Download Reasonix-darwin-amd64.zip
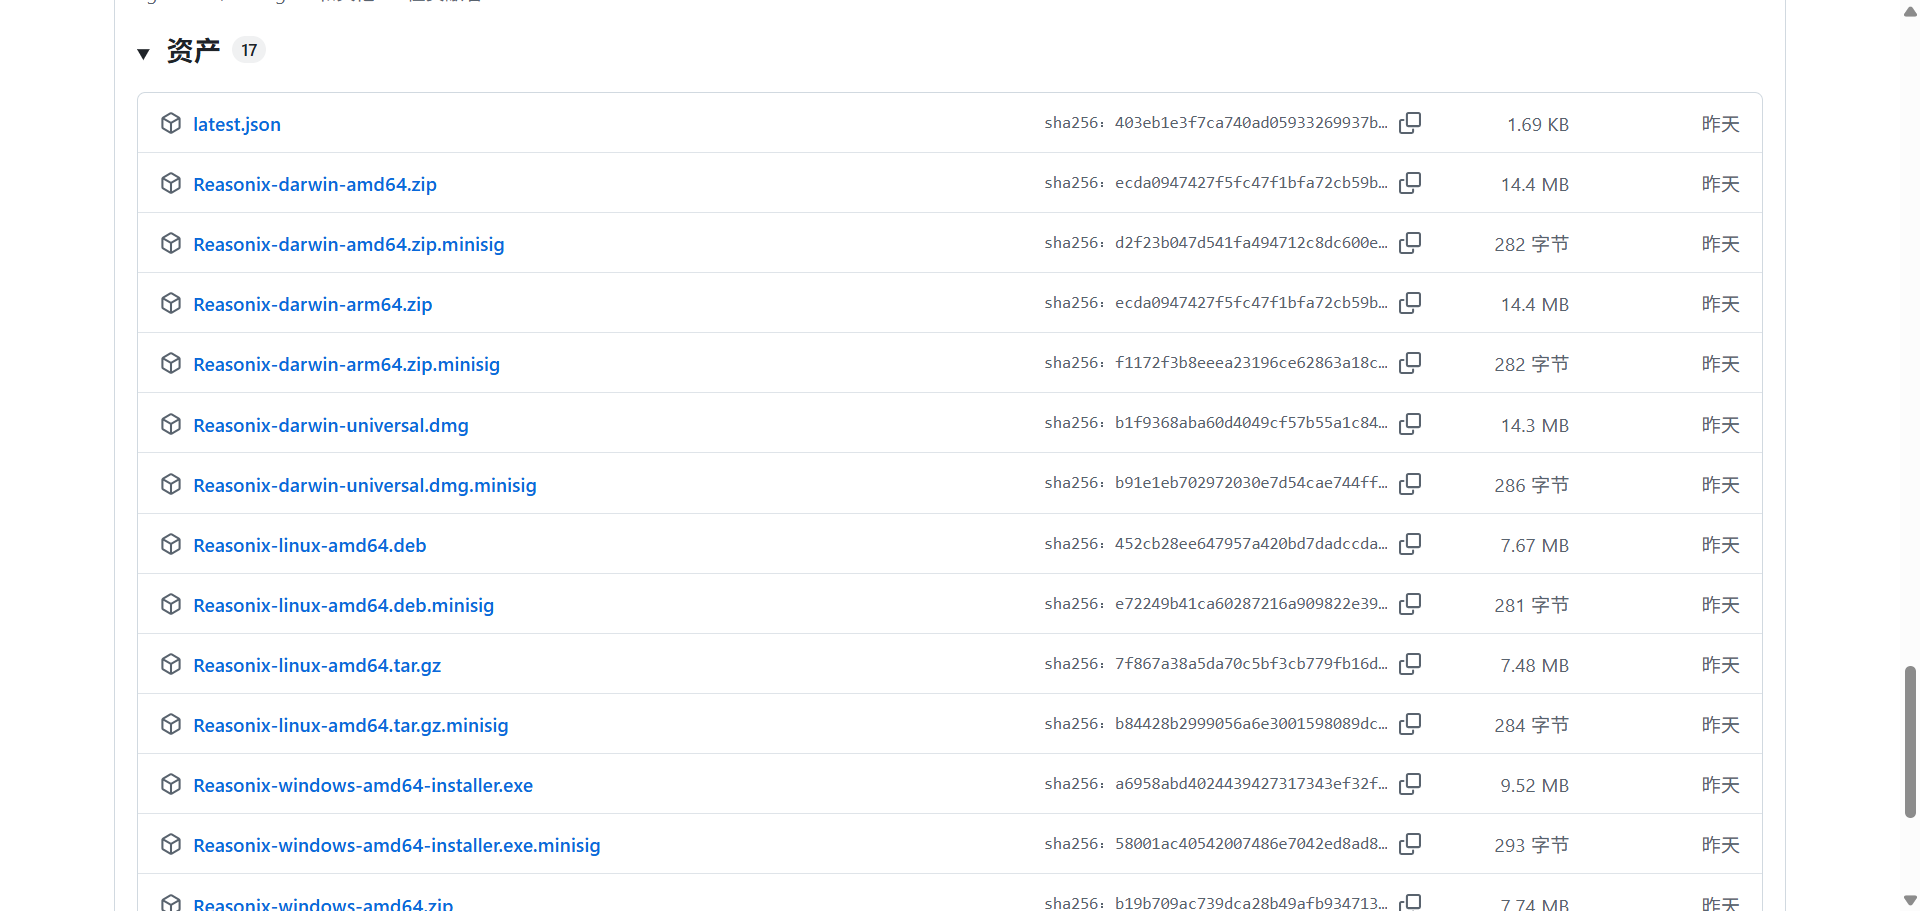The width and height of the screenshot is (1920, 911). (315, 184)
